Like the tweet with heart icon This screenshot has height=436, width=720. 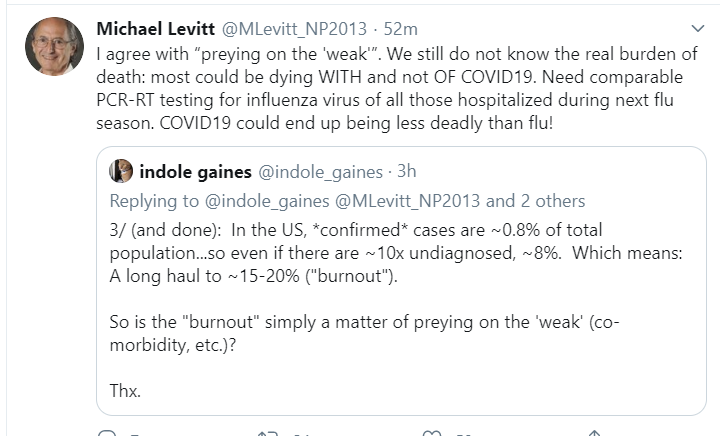coord(431,432)
